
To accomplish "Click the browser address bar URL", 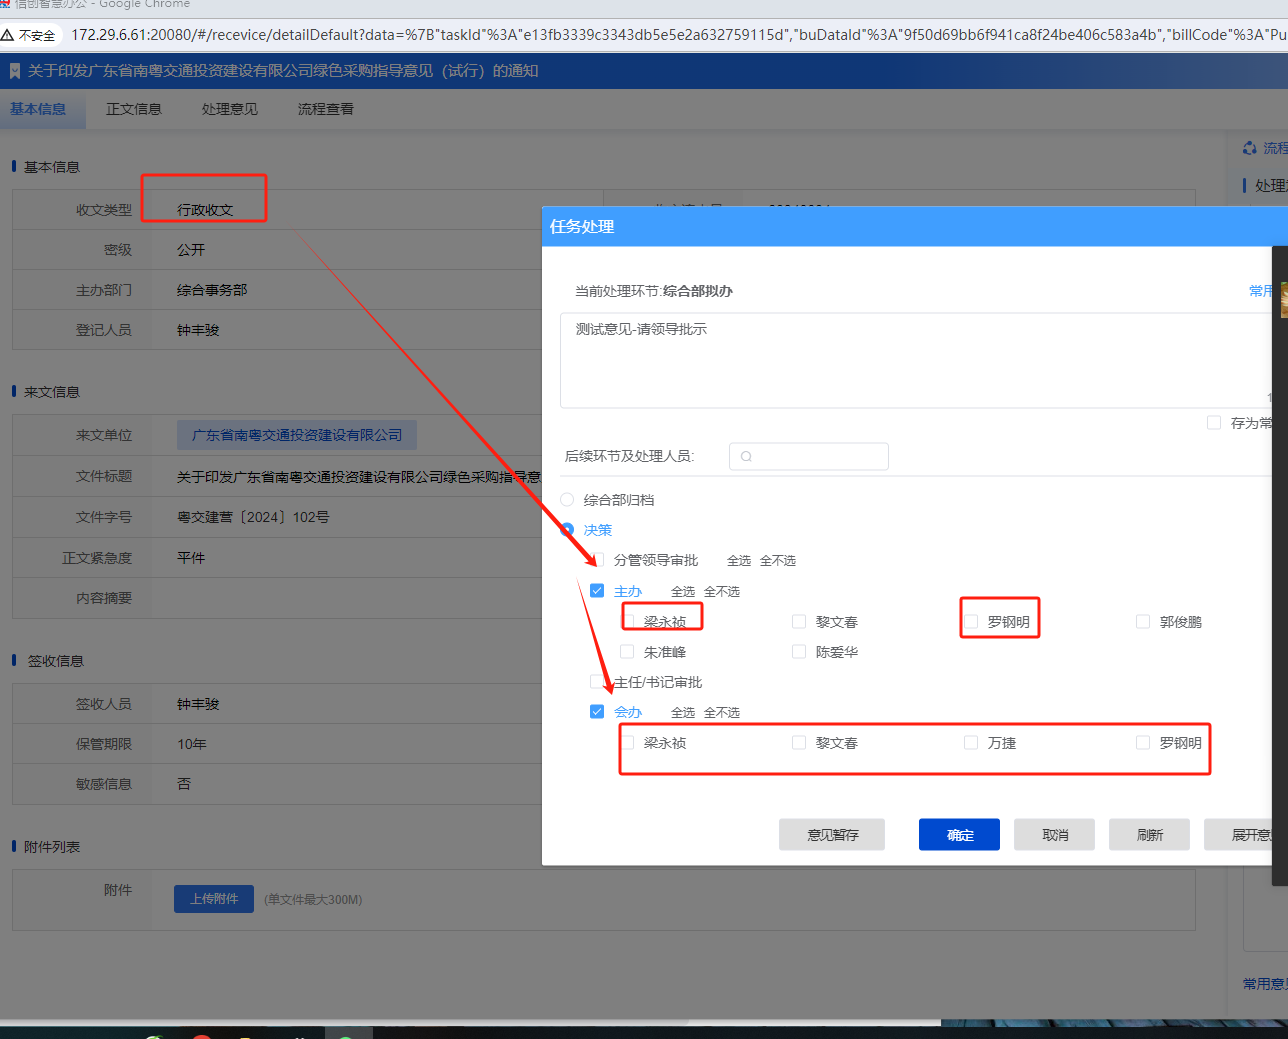I will coord(678,35).
